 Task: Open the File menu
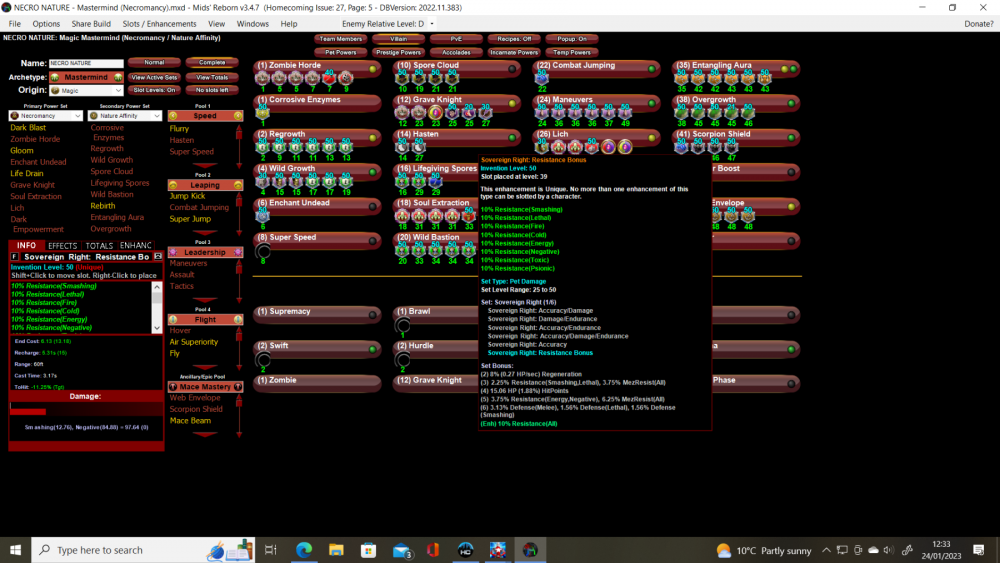point(15,24)
